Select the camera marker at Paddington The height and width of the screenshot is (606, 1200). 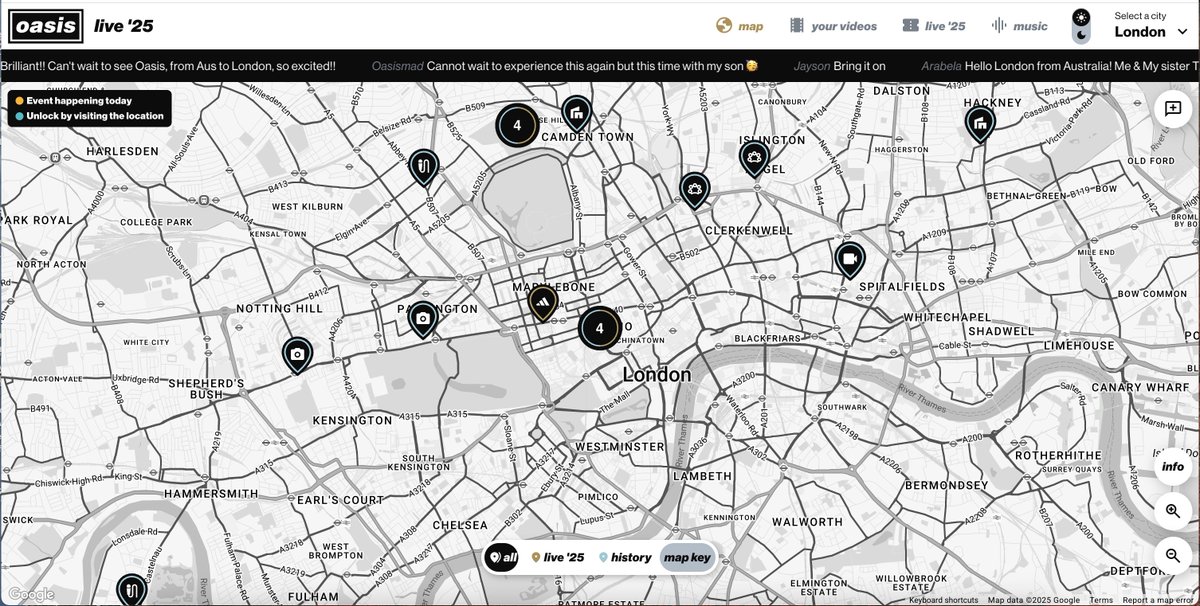point(423,320)
